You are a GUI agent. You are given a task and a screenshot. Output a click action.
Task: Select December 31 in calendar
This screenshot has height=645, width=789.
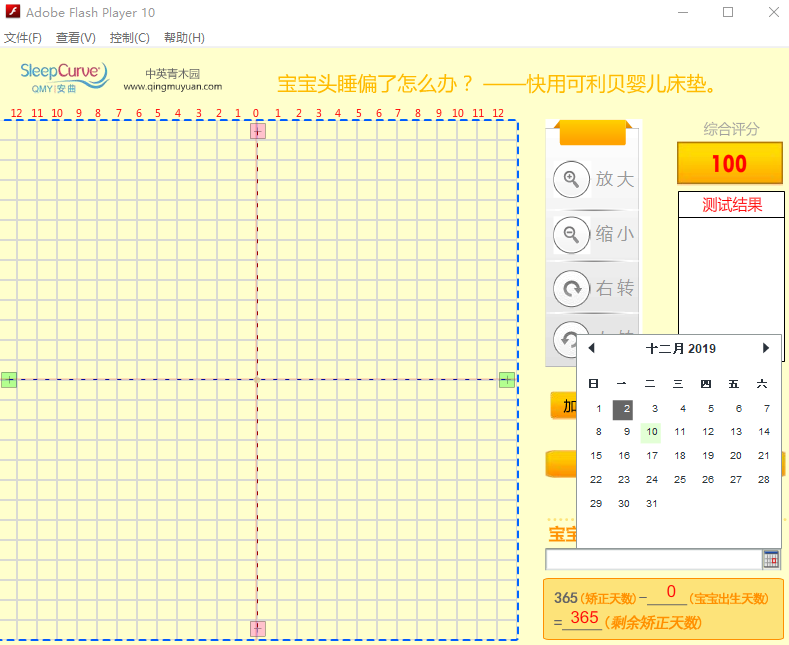point(652,504)
